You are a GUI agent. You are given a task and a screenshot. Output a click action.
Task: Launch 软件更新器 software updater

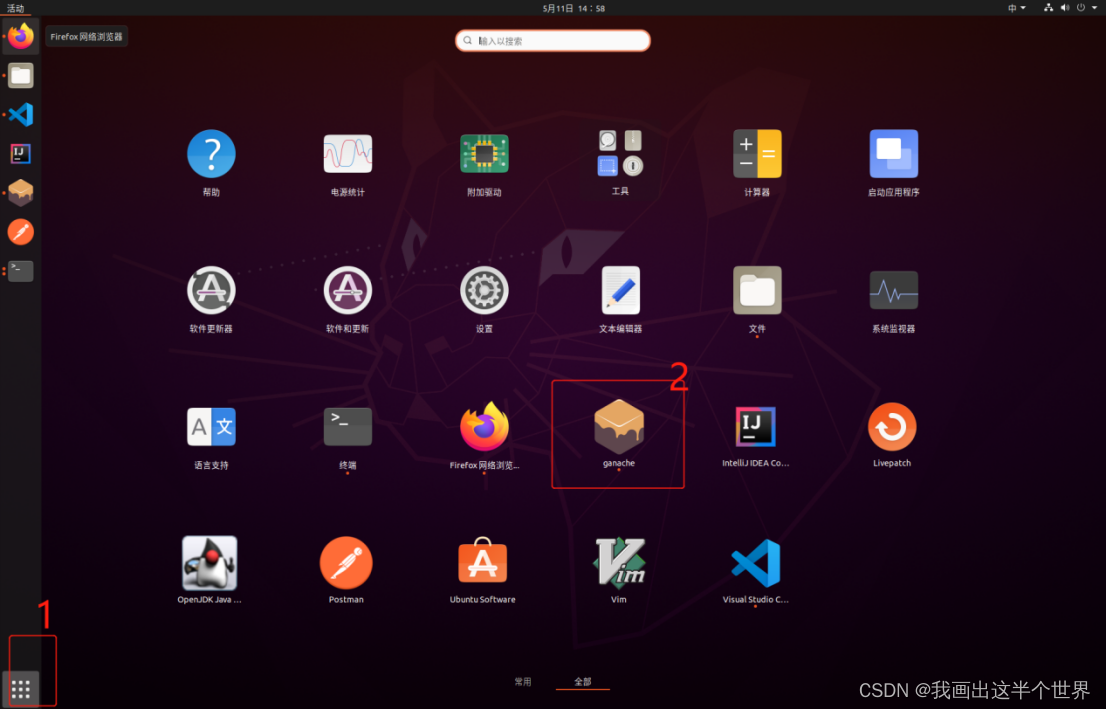click(211, 290)
